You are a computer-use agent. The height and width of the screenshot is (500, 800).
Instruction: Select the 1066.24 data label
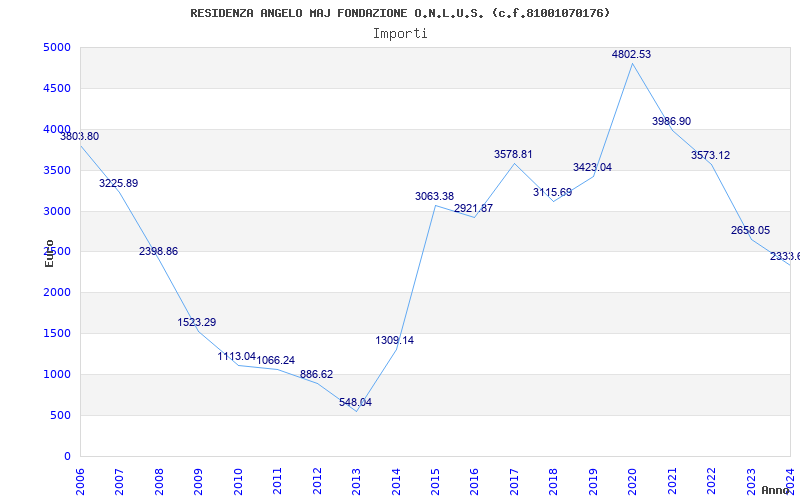tap(276, 361)
